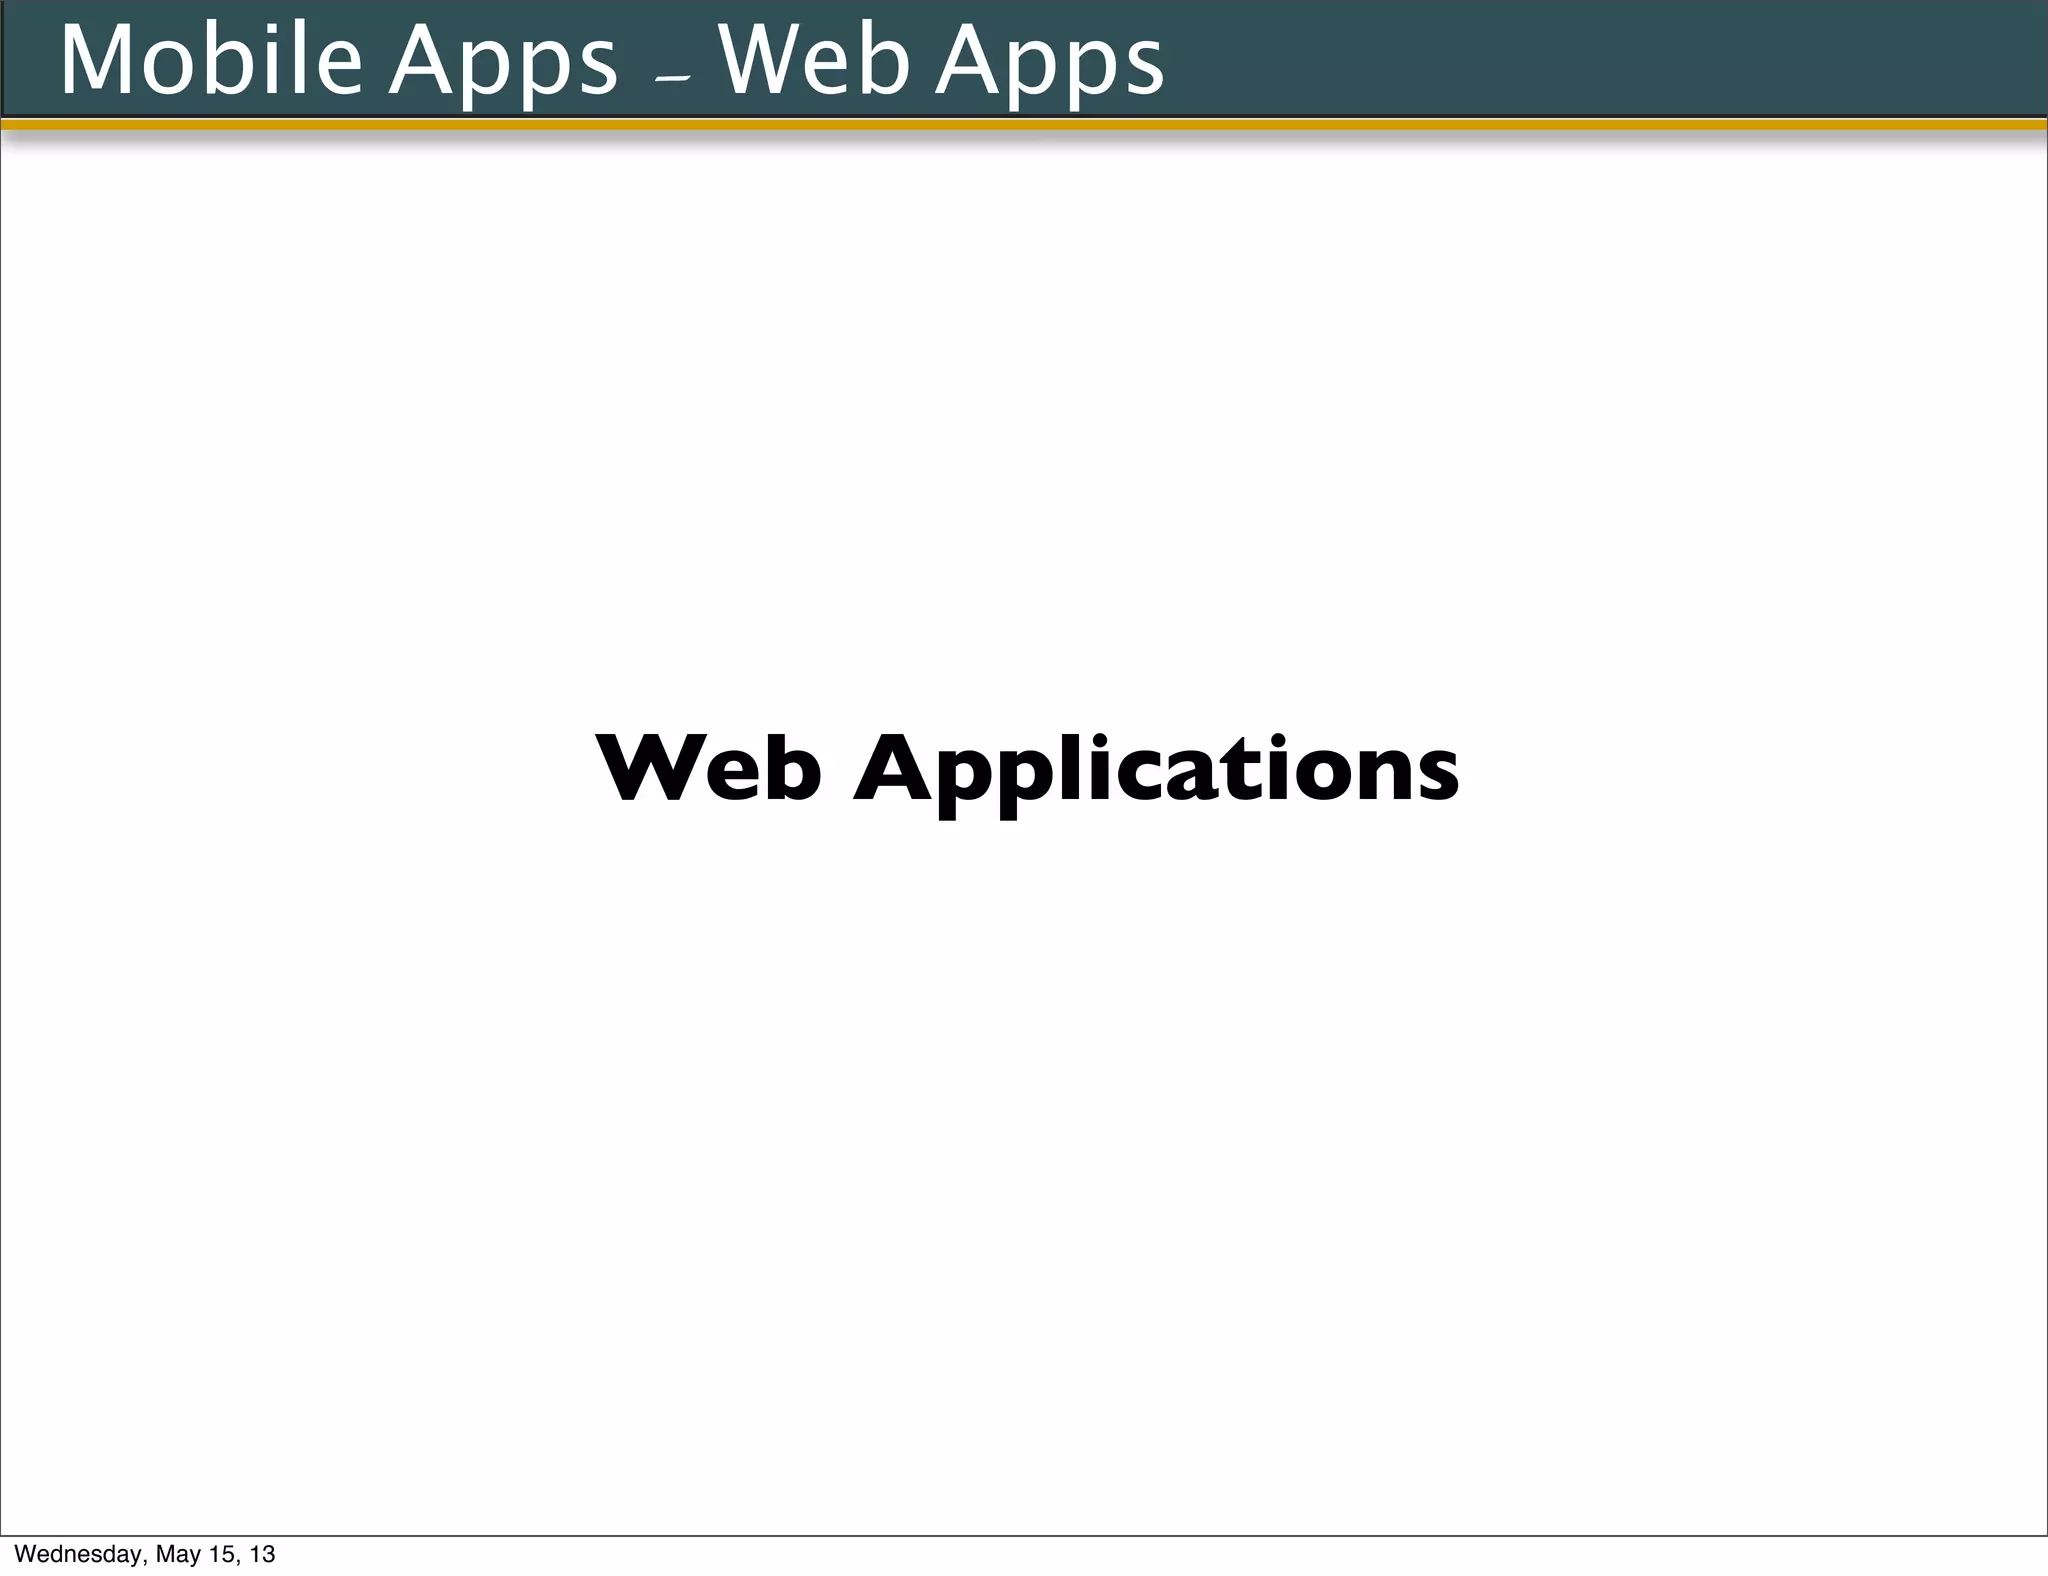Click the bold word "Applications"
Image resolution: width=2048 pixels, height=1576 pixels.
[1155, 770]
